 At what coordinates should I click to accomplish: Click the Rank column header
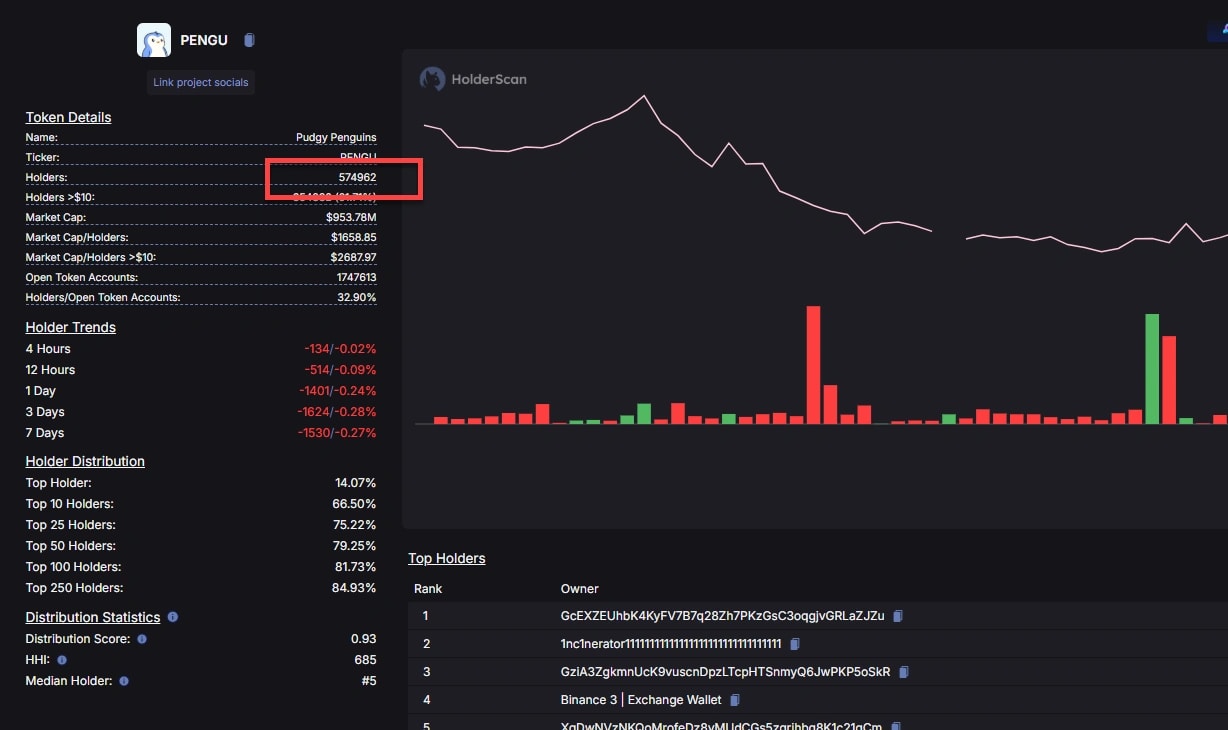(428, 589)
